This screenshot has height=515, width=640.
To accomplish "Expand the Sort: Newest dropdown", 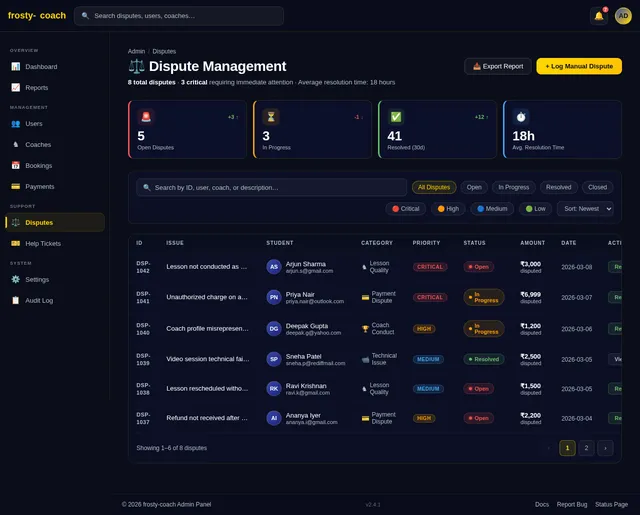I will [585, 209].
